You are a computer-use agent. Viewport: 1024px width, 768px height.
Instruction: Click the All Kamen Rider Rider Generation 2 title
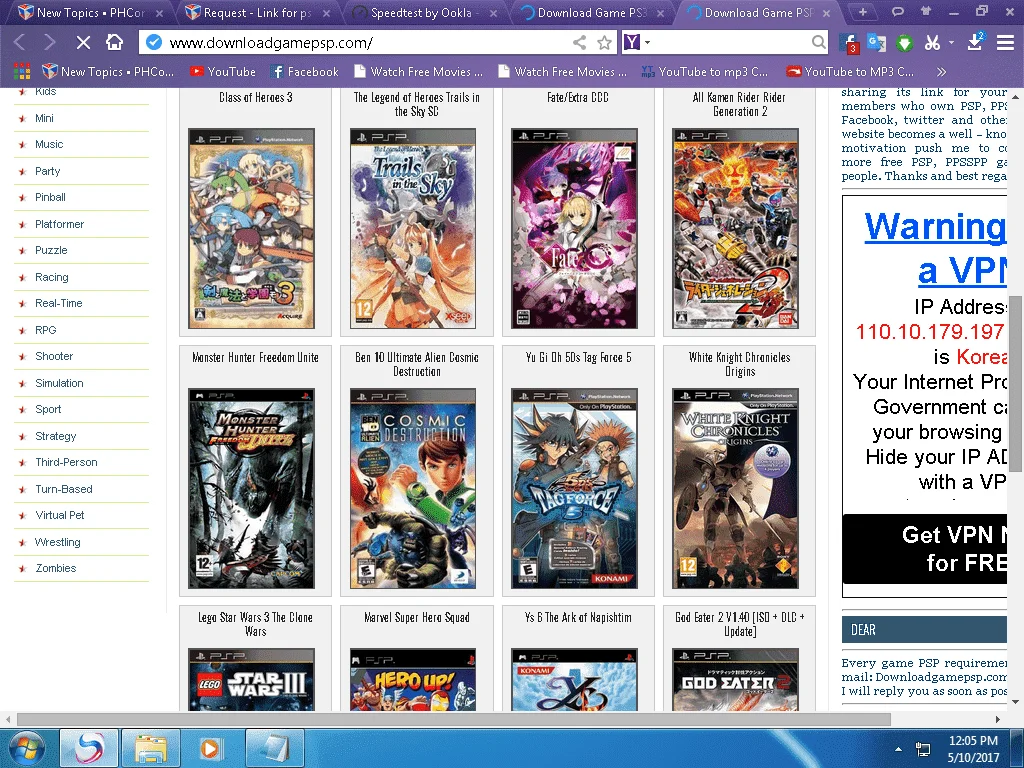pyautogui.click(x=739, y=104)
